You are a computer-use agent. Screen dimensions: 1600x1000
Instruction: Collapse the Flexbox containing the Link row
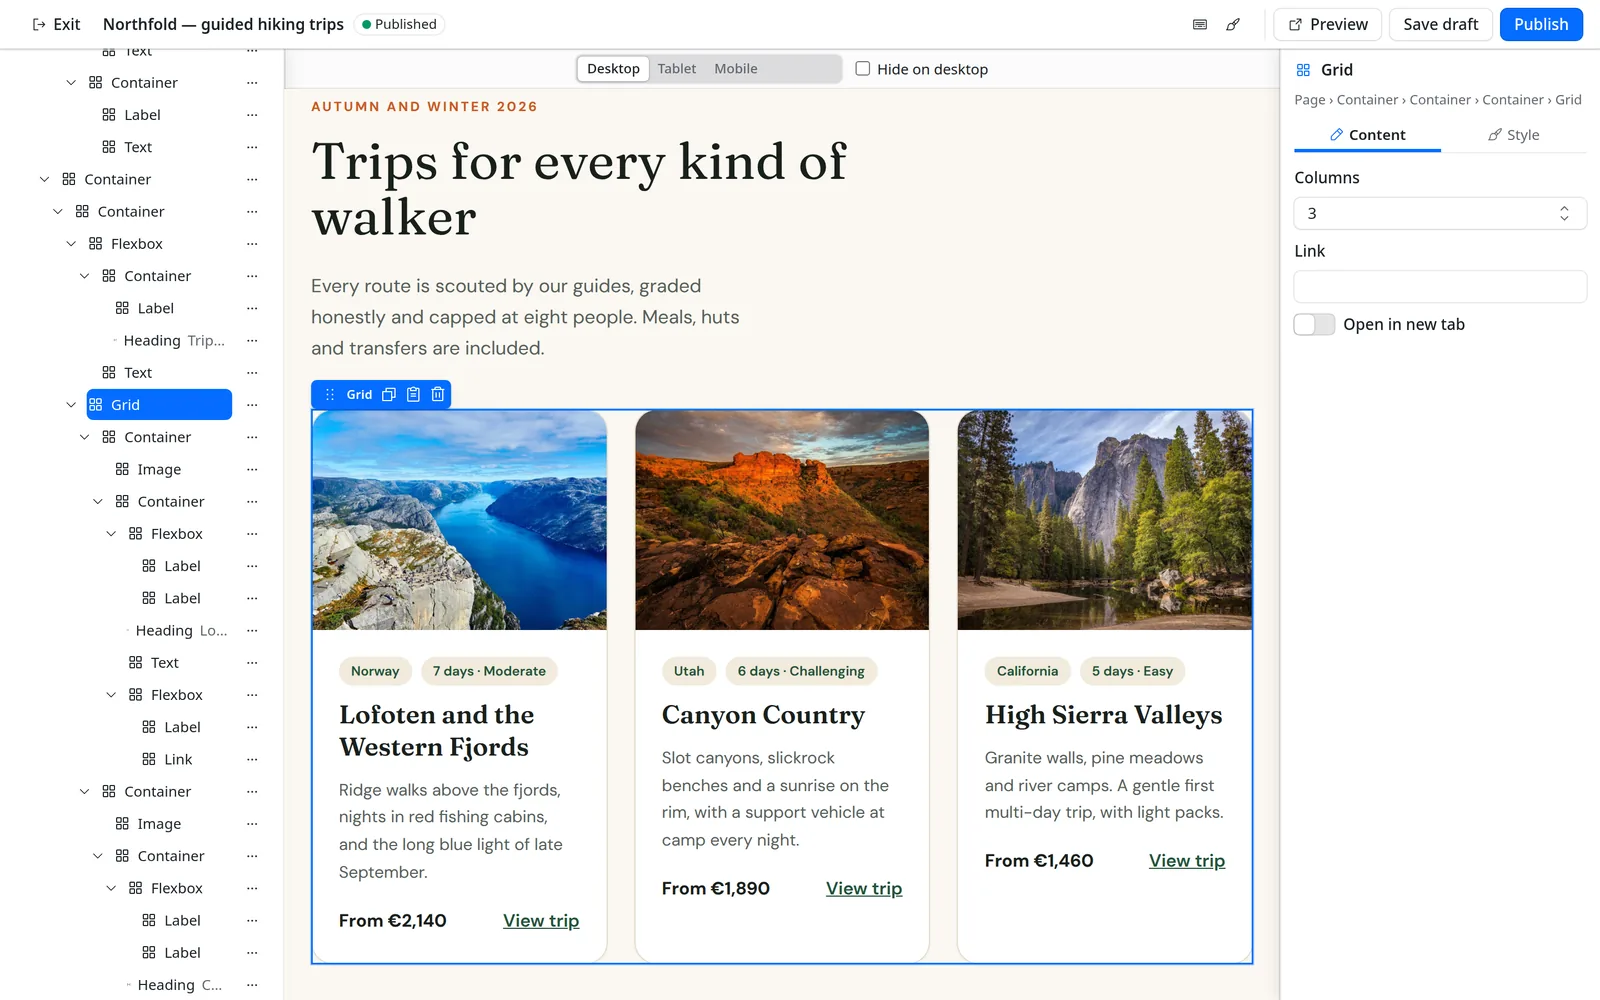click(111, 695)
